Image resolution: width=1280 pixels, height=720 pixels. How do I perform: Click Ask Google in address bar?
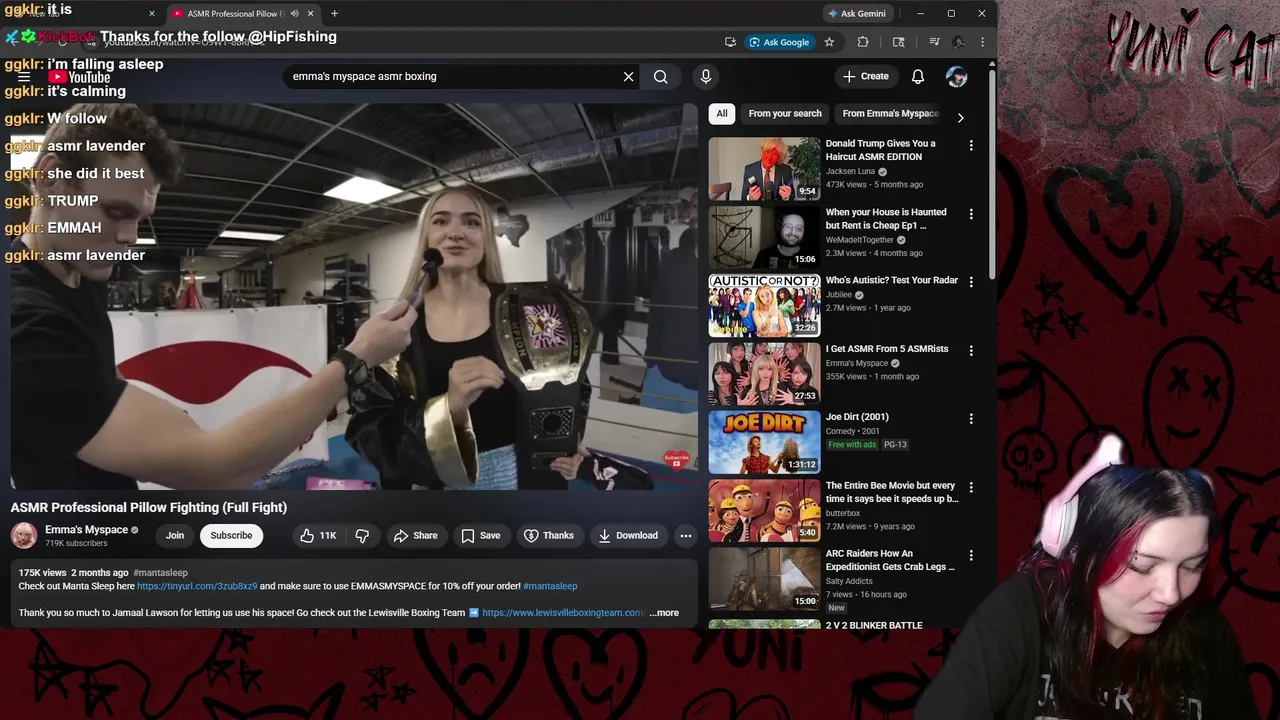coord(780,42)
